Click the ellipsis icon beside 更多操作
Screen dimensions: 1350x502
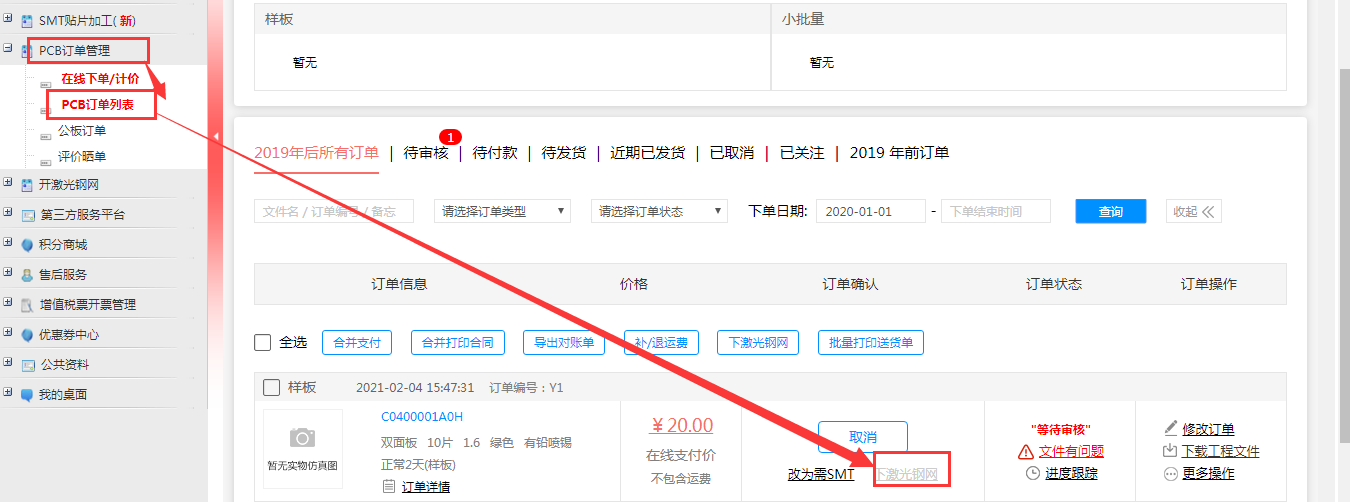pos(1171,474)
